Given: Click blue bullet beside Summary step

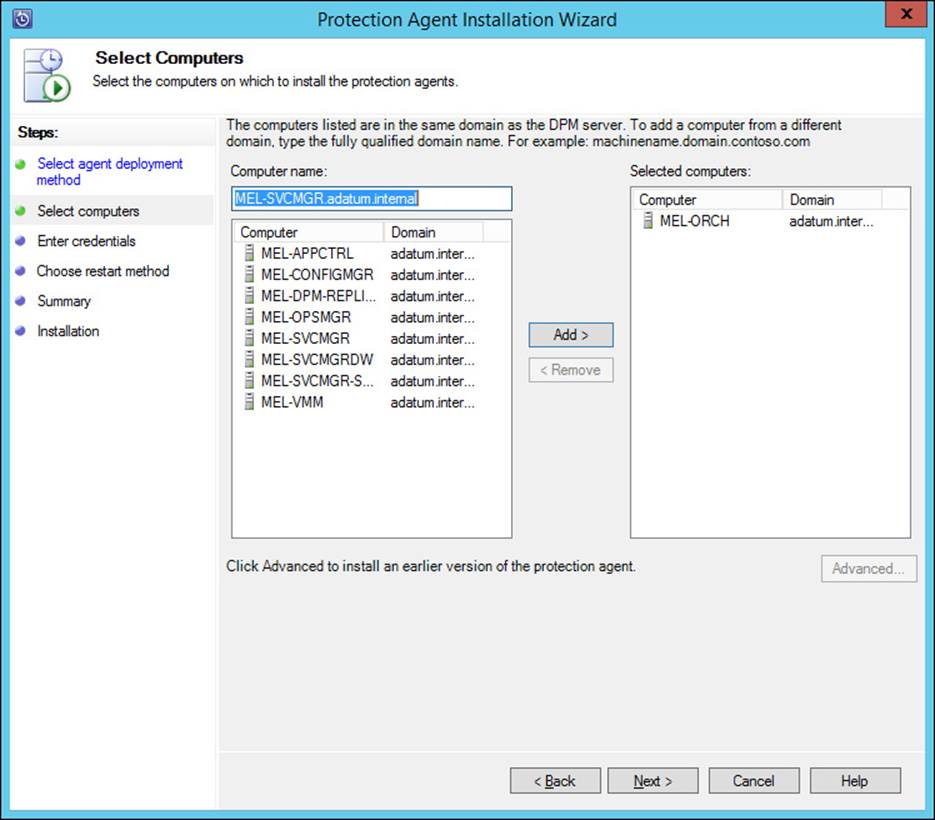Looking at the screenshot, I should point(21,301).
